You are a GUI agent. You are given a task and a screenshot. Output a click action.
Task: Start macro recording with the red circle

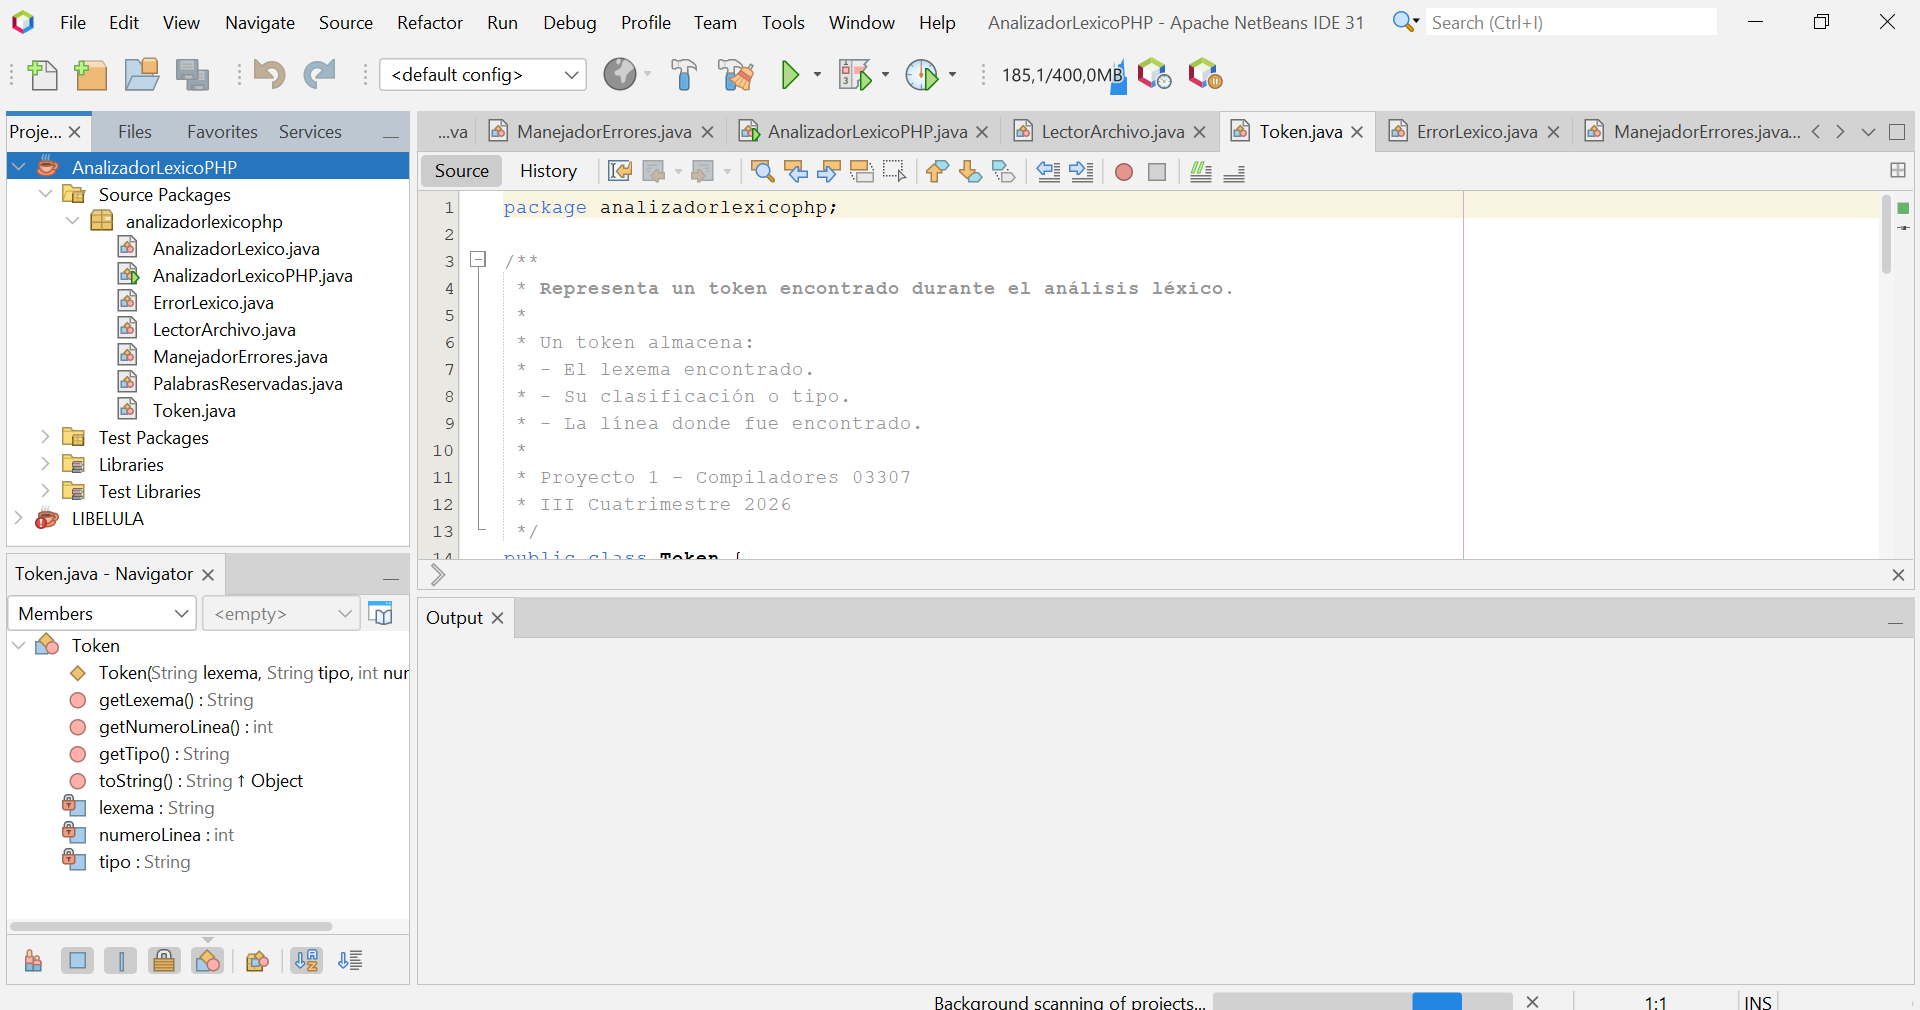(1124, 172)
